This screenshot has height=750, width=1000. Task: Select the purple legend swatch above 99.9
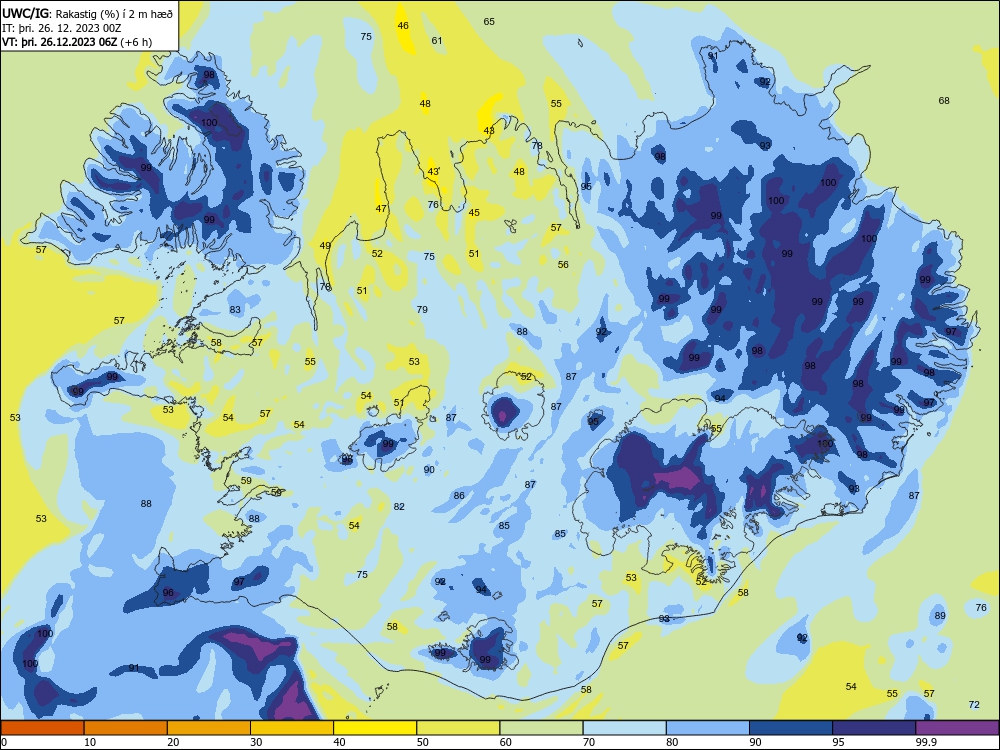(x=957, y=728)
